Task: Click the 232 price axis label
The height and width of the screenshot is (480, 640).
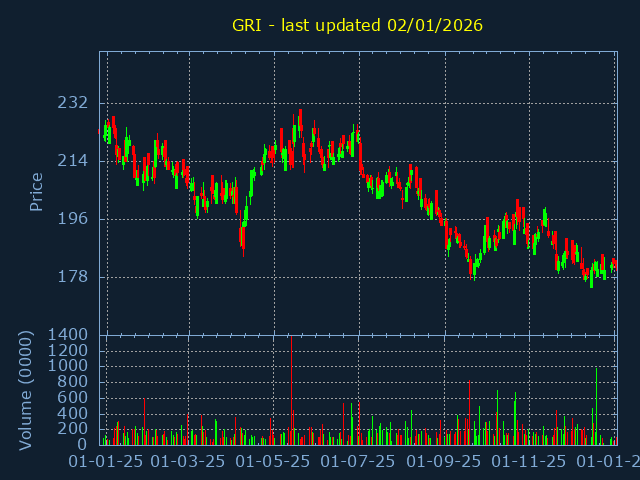Action: coord(72,103)
